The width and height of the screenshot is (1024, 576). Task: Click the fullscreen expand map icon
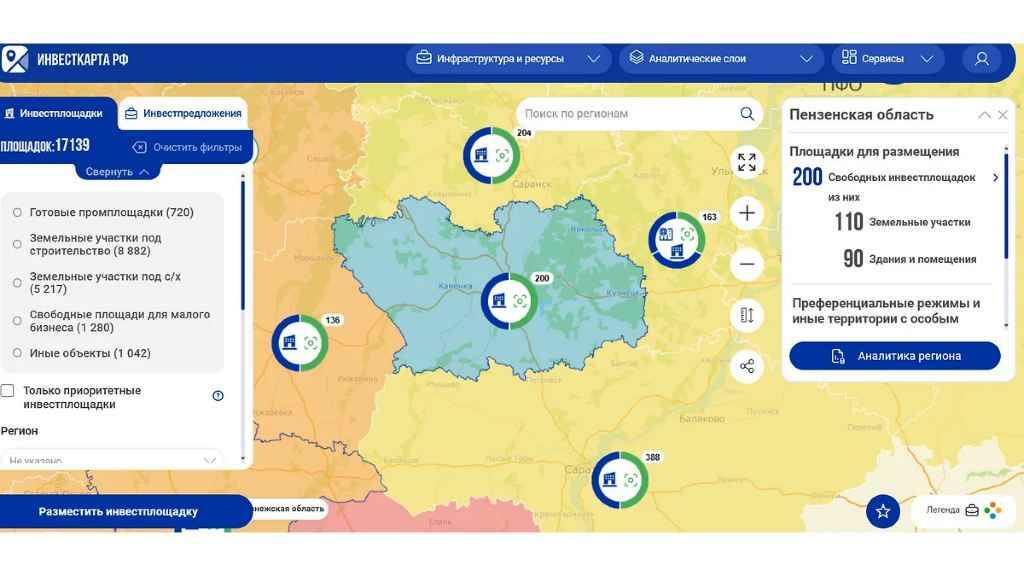746,163
